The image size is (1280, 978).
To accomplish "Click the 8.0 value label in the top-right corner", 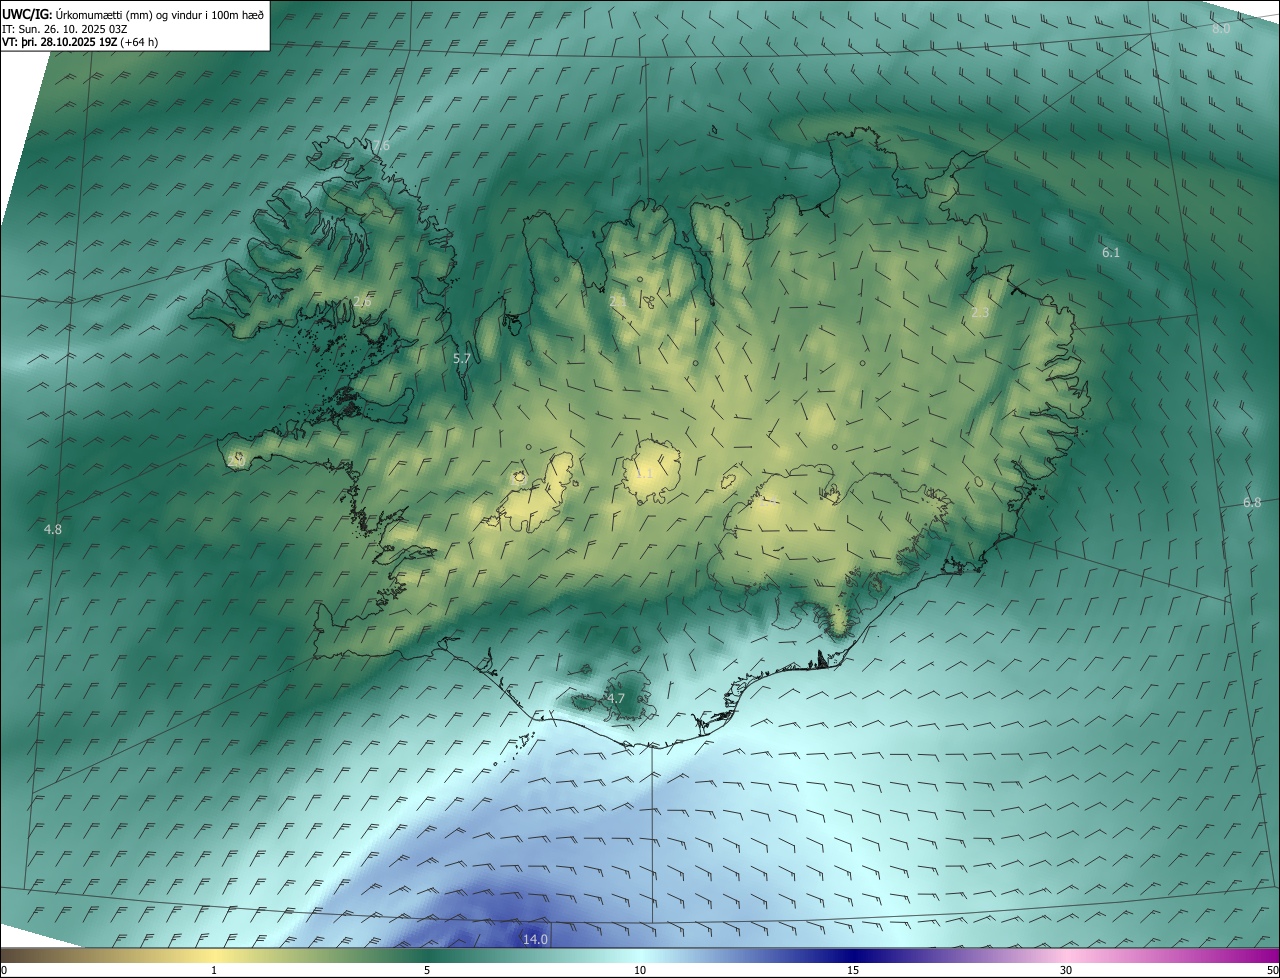I will (x=1220, y=29).
